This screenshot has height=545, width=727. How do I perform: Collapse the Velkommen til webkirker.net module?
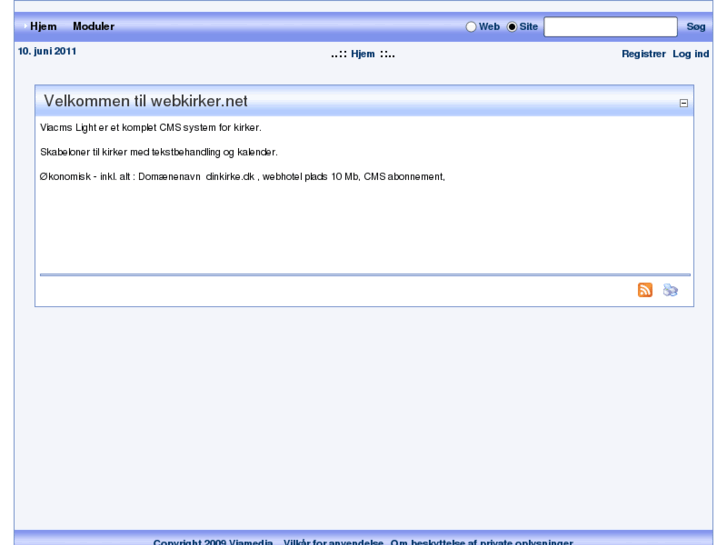pos(683,103)
